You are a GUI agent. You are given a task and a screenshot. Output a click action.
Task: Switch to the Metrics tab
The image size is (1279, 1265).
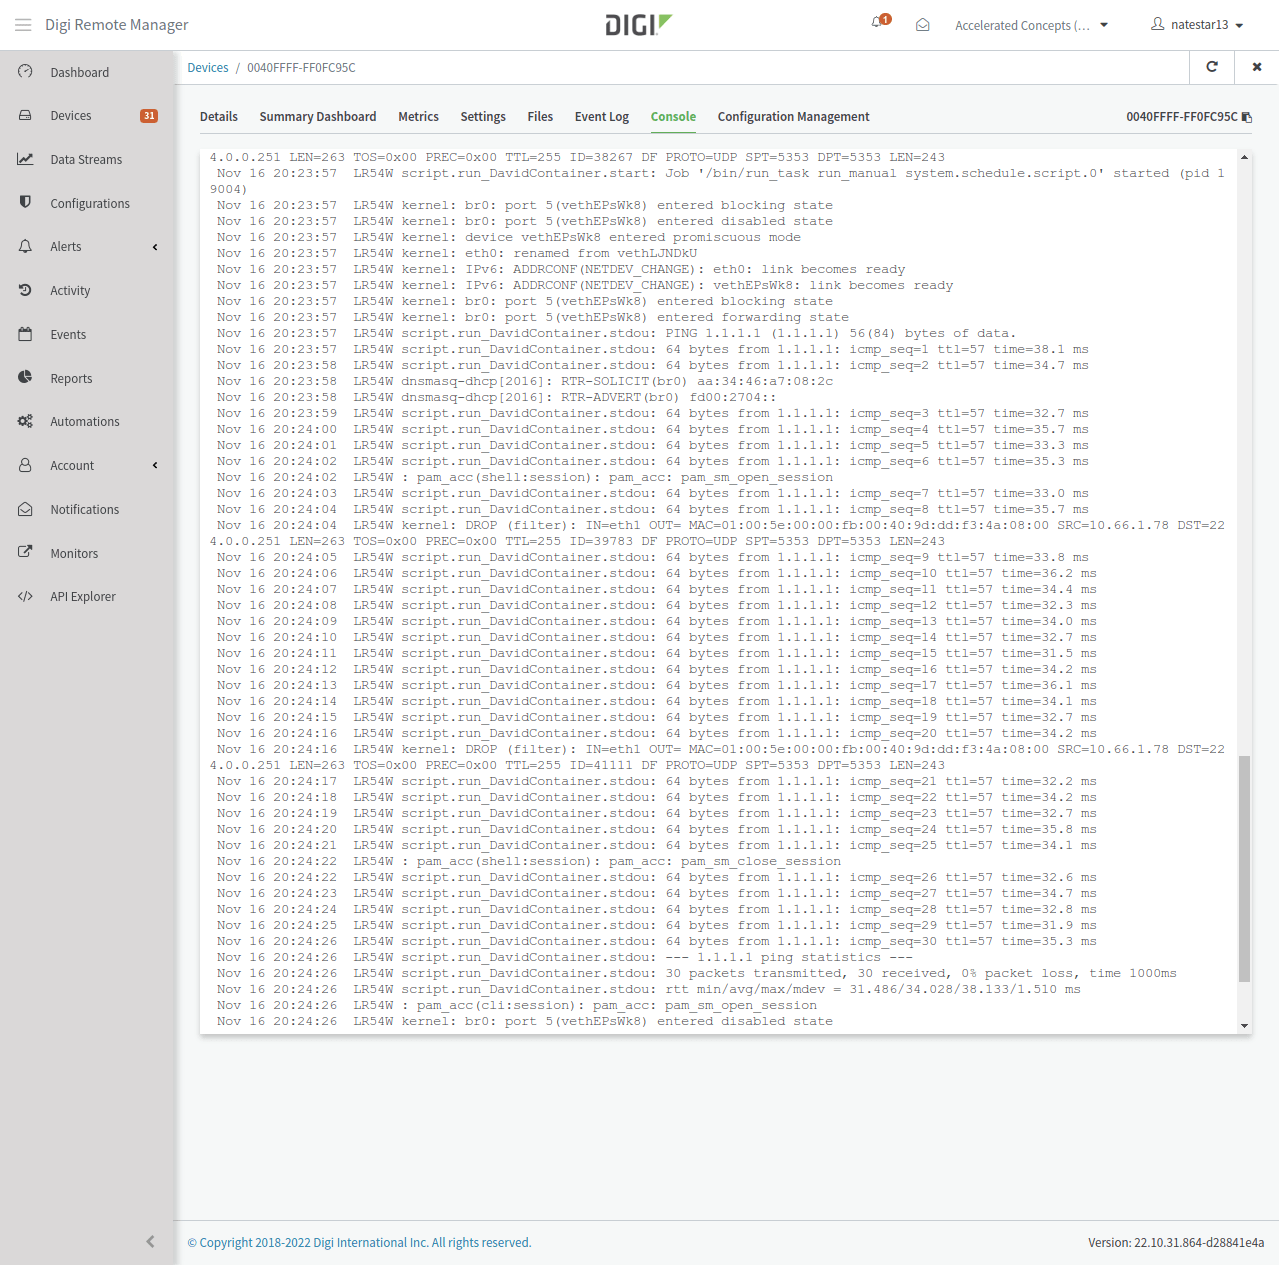coord(418,117)
